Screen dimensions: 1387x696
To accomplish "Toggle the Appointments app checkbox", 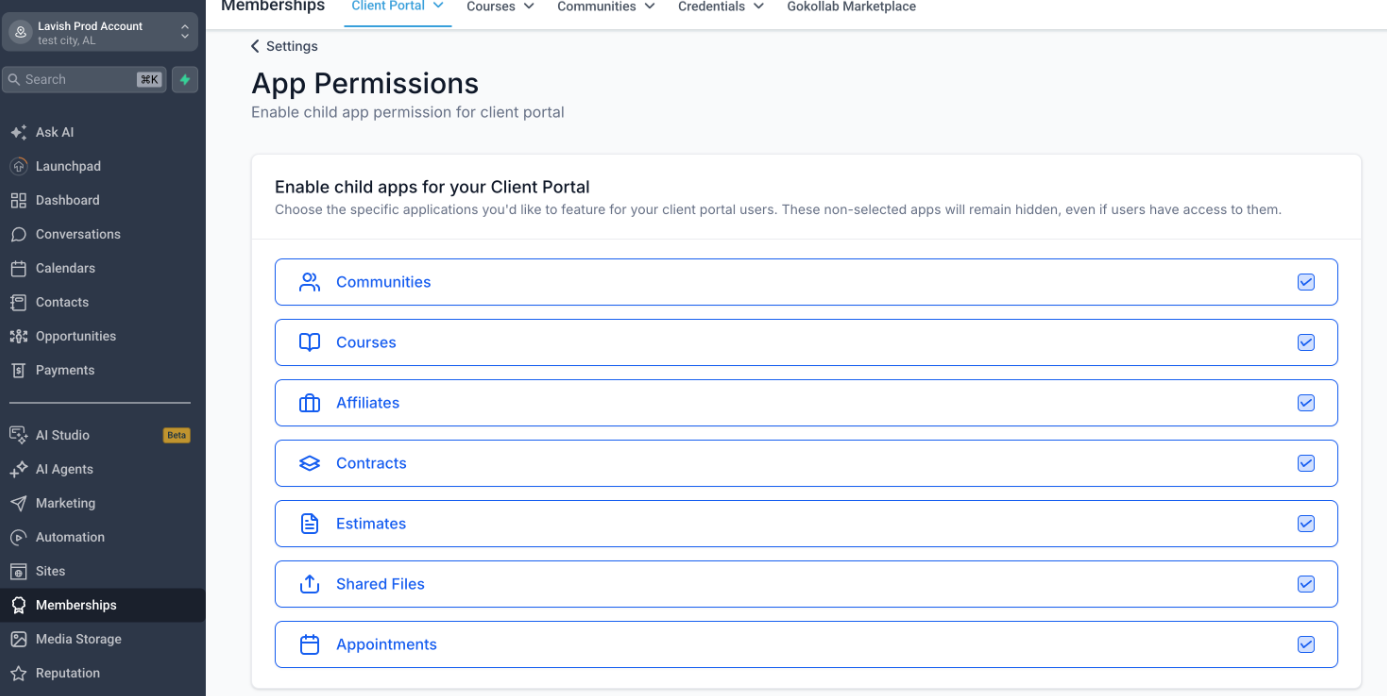I will [x=1306, y=645].
